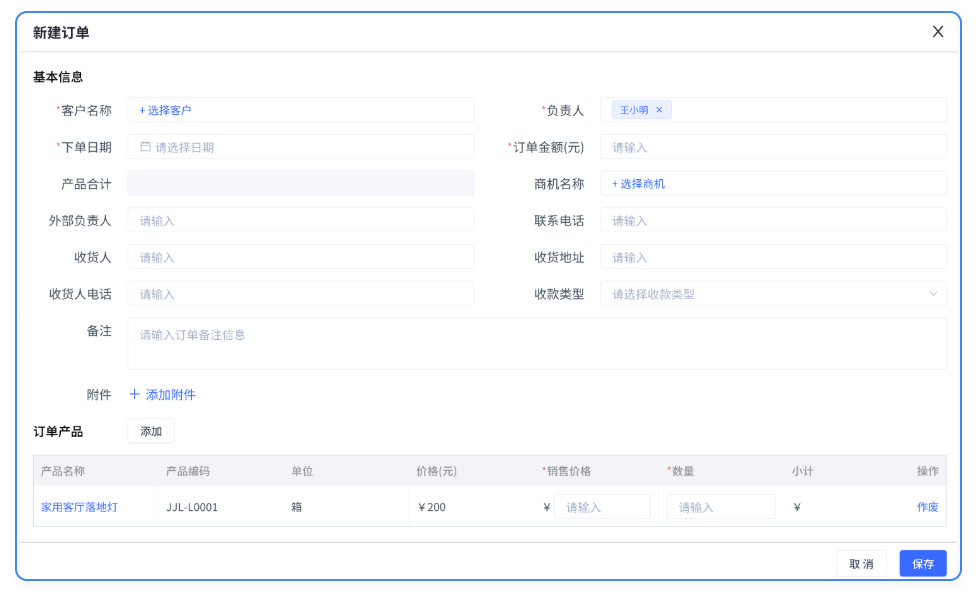Image resolution: width=977 pixels, height=600 pixels.
Task: Click the 外部负责人 input field
Action: pos(300,221)
